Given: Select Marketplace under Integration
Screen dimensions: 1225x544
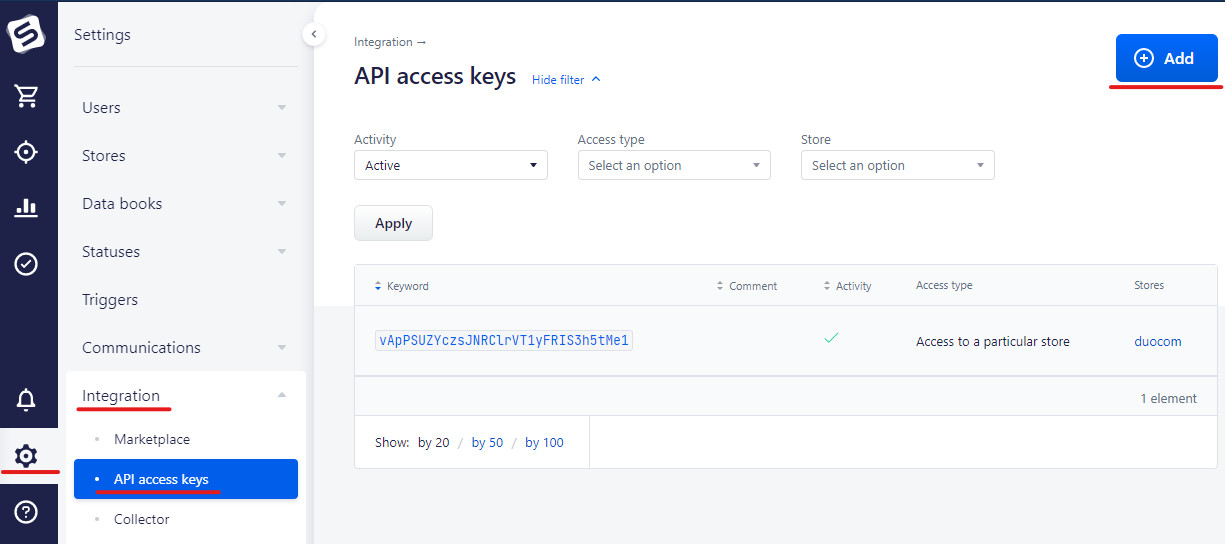Looking at the screenshot, I should [152, 439].
